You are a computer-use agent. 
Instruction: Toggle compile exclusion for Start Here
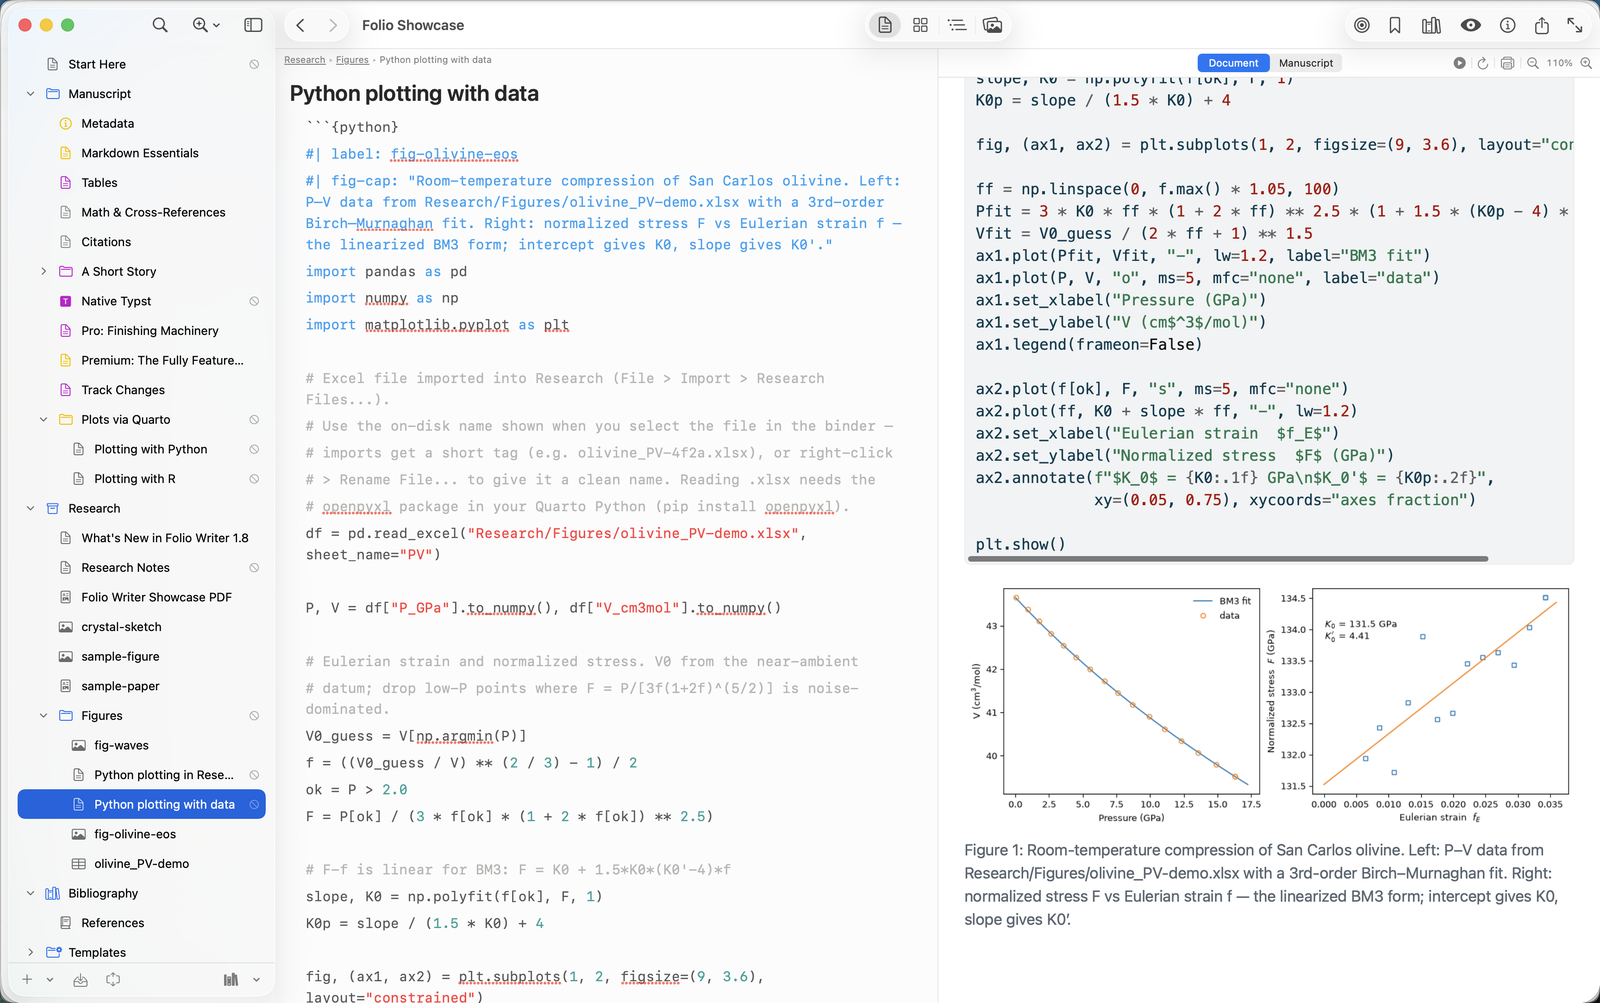[x=254, y=64]
